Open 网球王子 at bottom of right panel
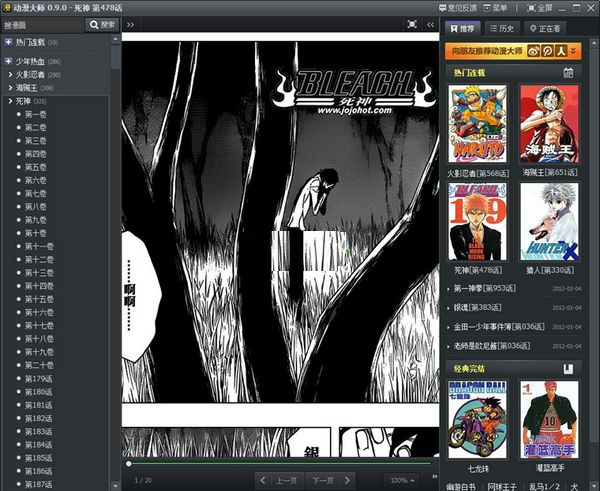Viewport: 600px width, 491px height. click(x=502, y=486)
